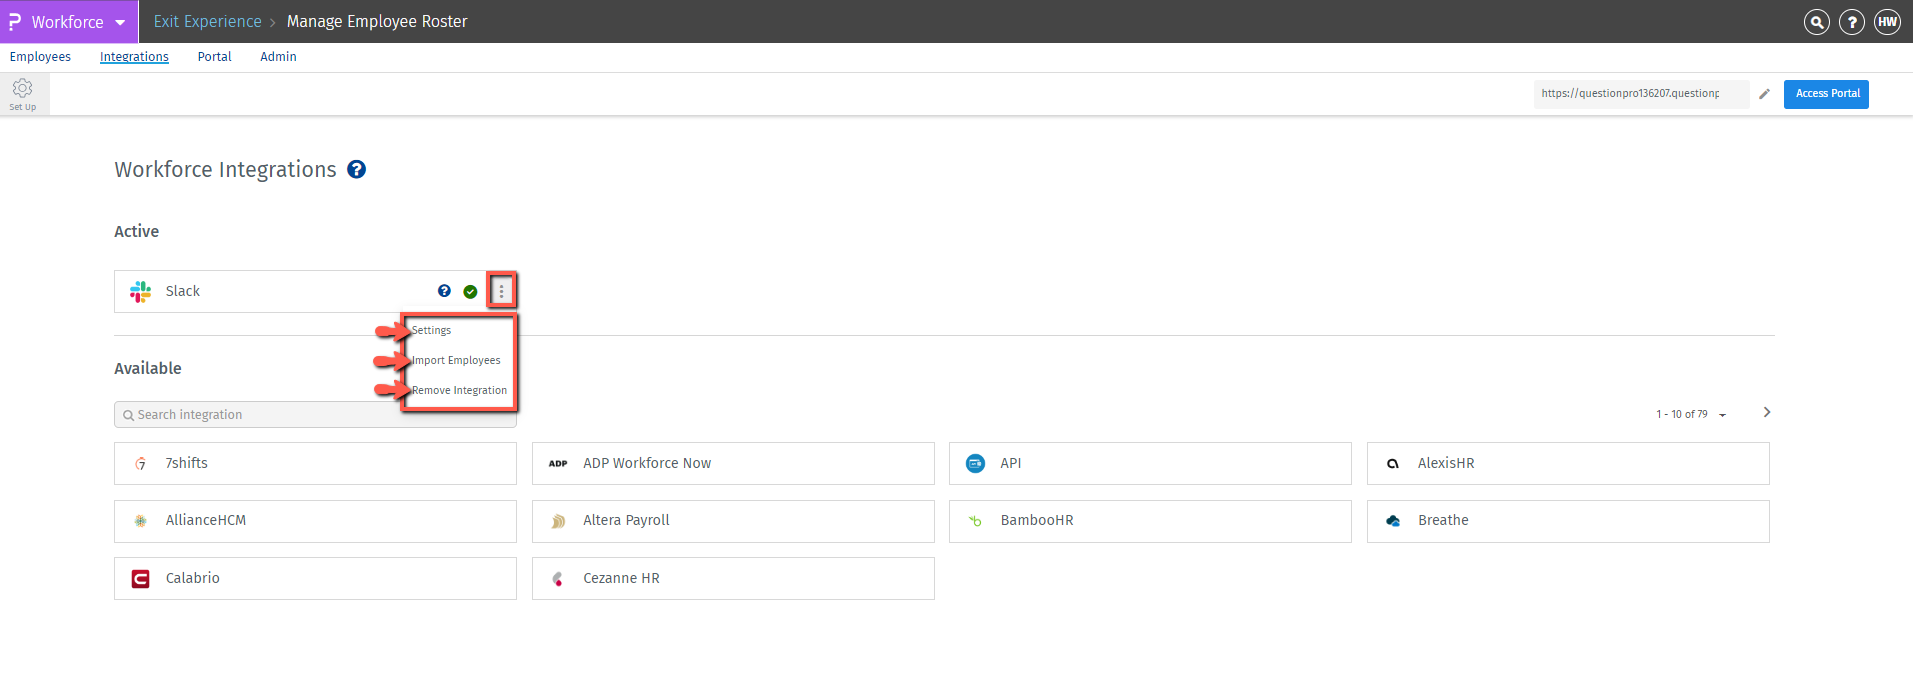Switch to the Integrations tab

point(134,57)
